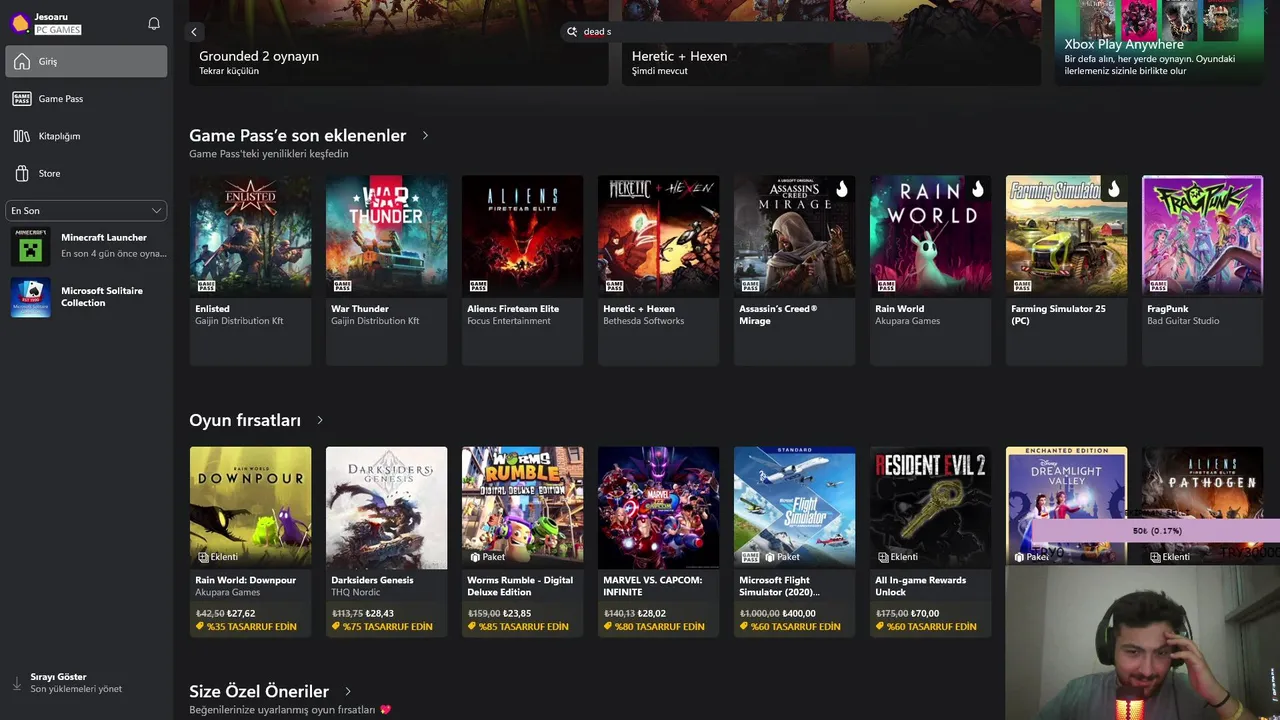Click %35 TASARRUF EDİN on Rain World Downpour

click(245, 627)
